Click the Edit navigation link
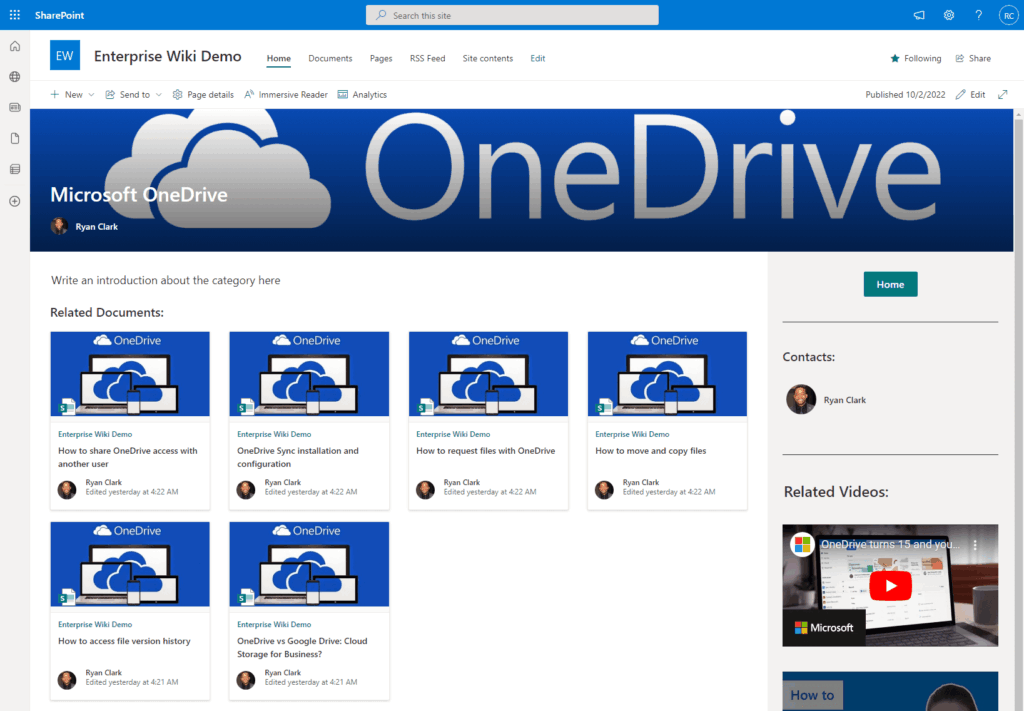Screen dimensions: 1024x711 [x=537, y=58]
